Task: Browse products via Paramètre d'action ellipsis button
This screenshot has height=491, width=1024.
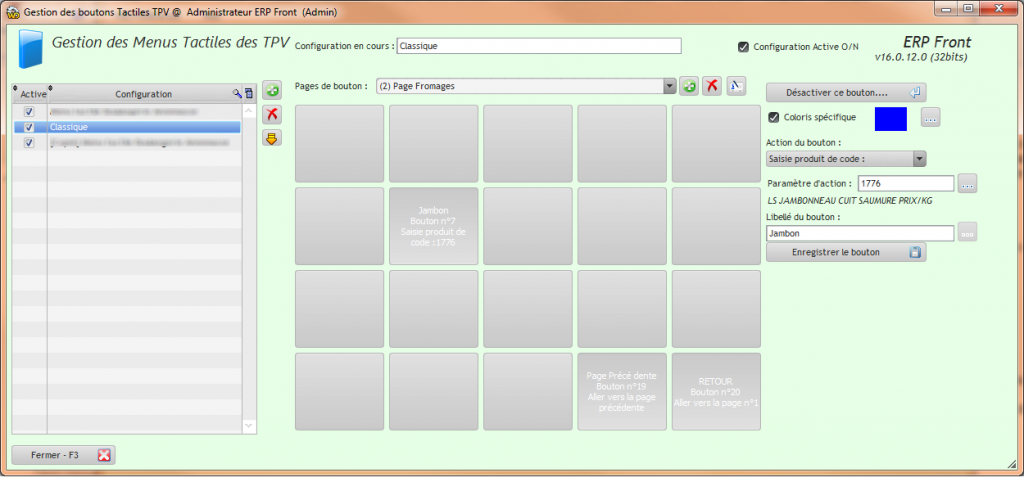Action: 967,184
